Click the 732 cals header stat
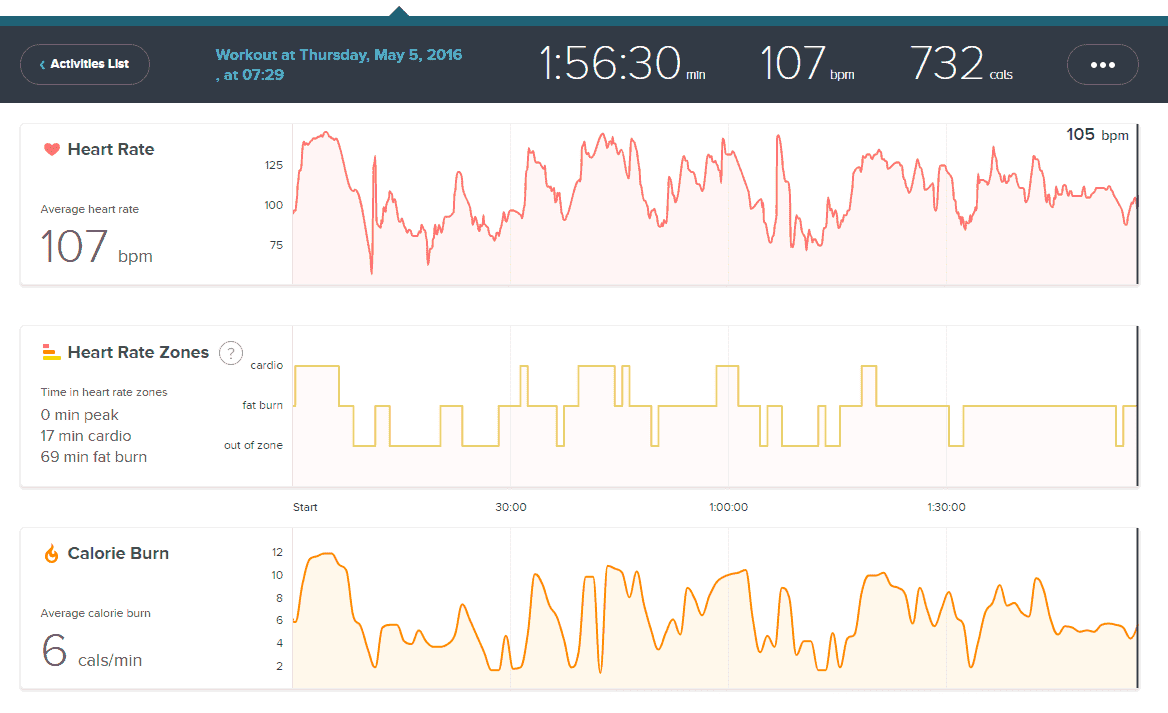 [960, 63]
